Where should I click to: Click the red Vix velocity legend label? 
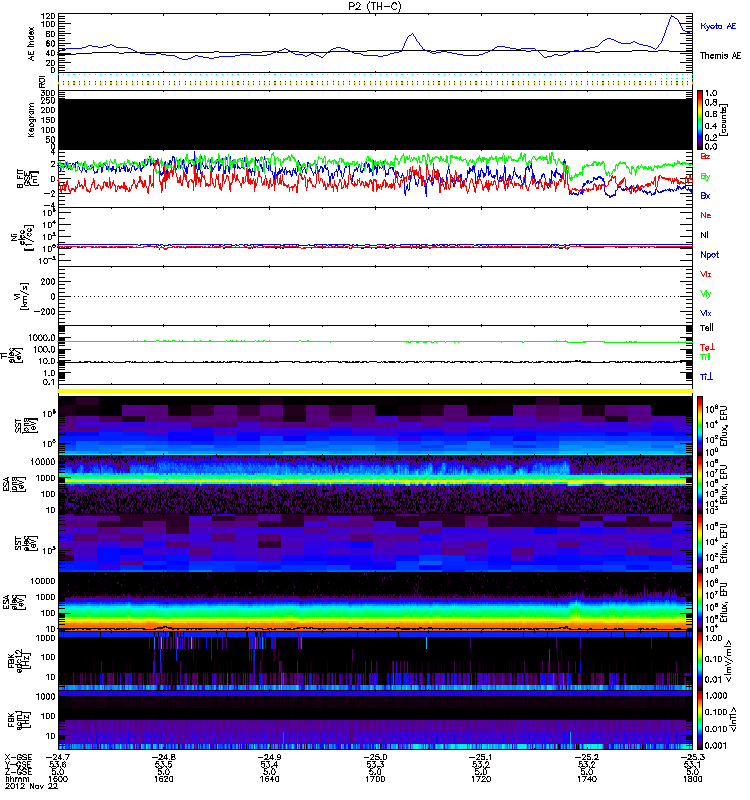tap(705, 274)
